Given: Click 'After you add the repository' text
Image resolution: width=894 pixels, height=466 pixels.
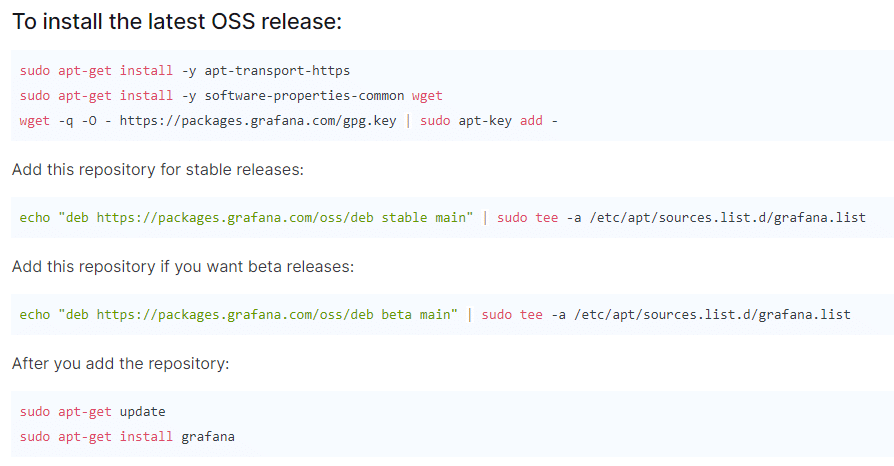Looking at the screenshot, I should pos(120,364).
